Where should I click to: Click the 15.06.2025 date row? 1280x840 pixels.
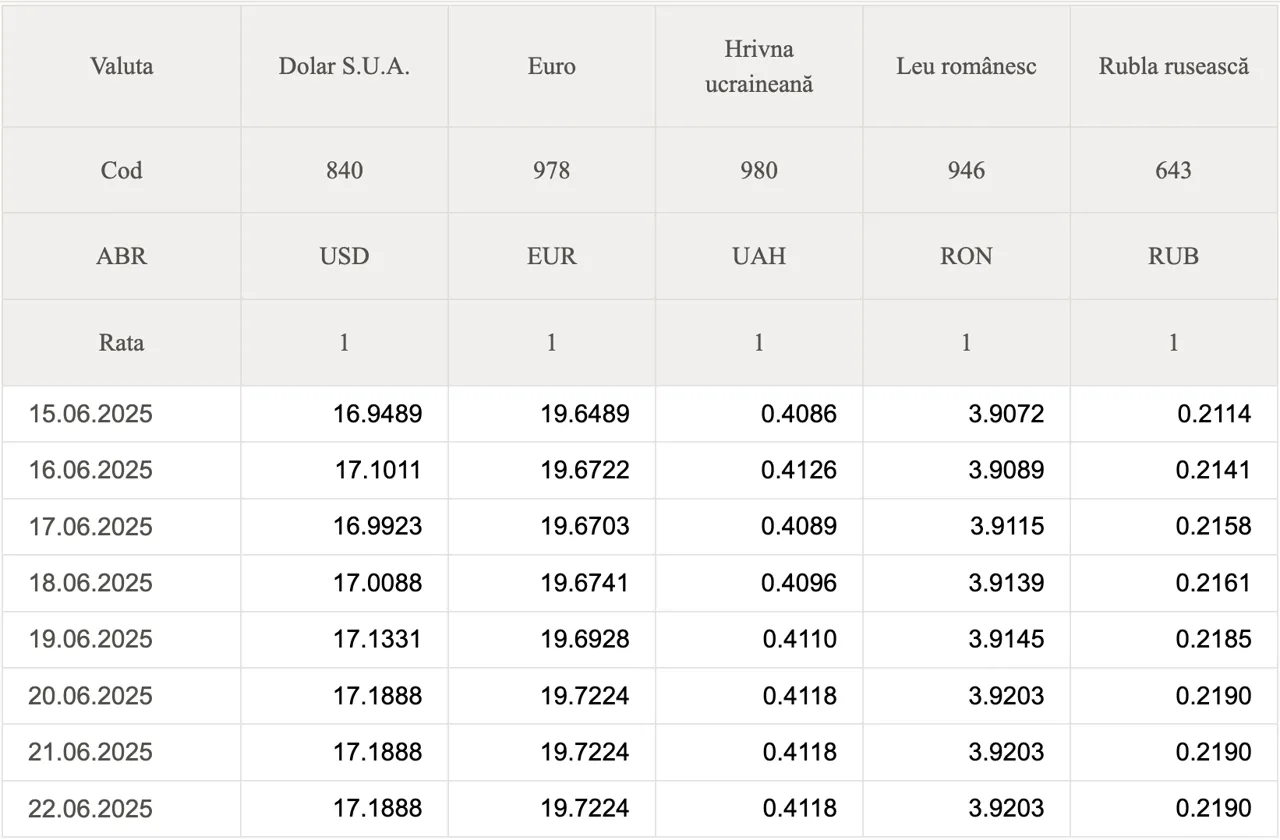(91, 414)
